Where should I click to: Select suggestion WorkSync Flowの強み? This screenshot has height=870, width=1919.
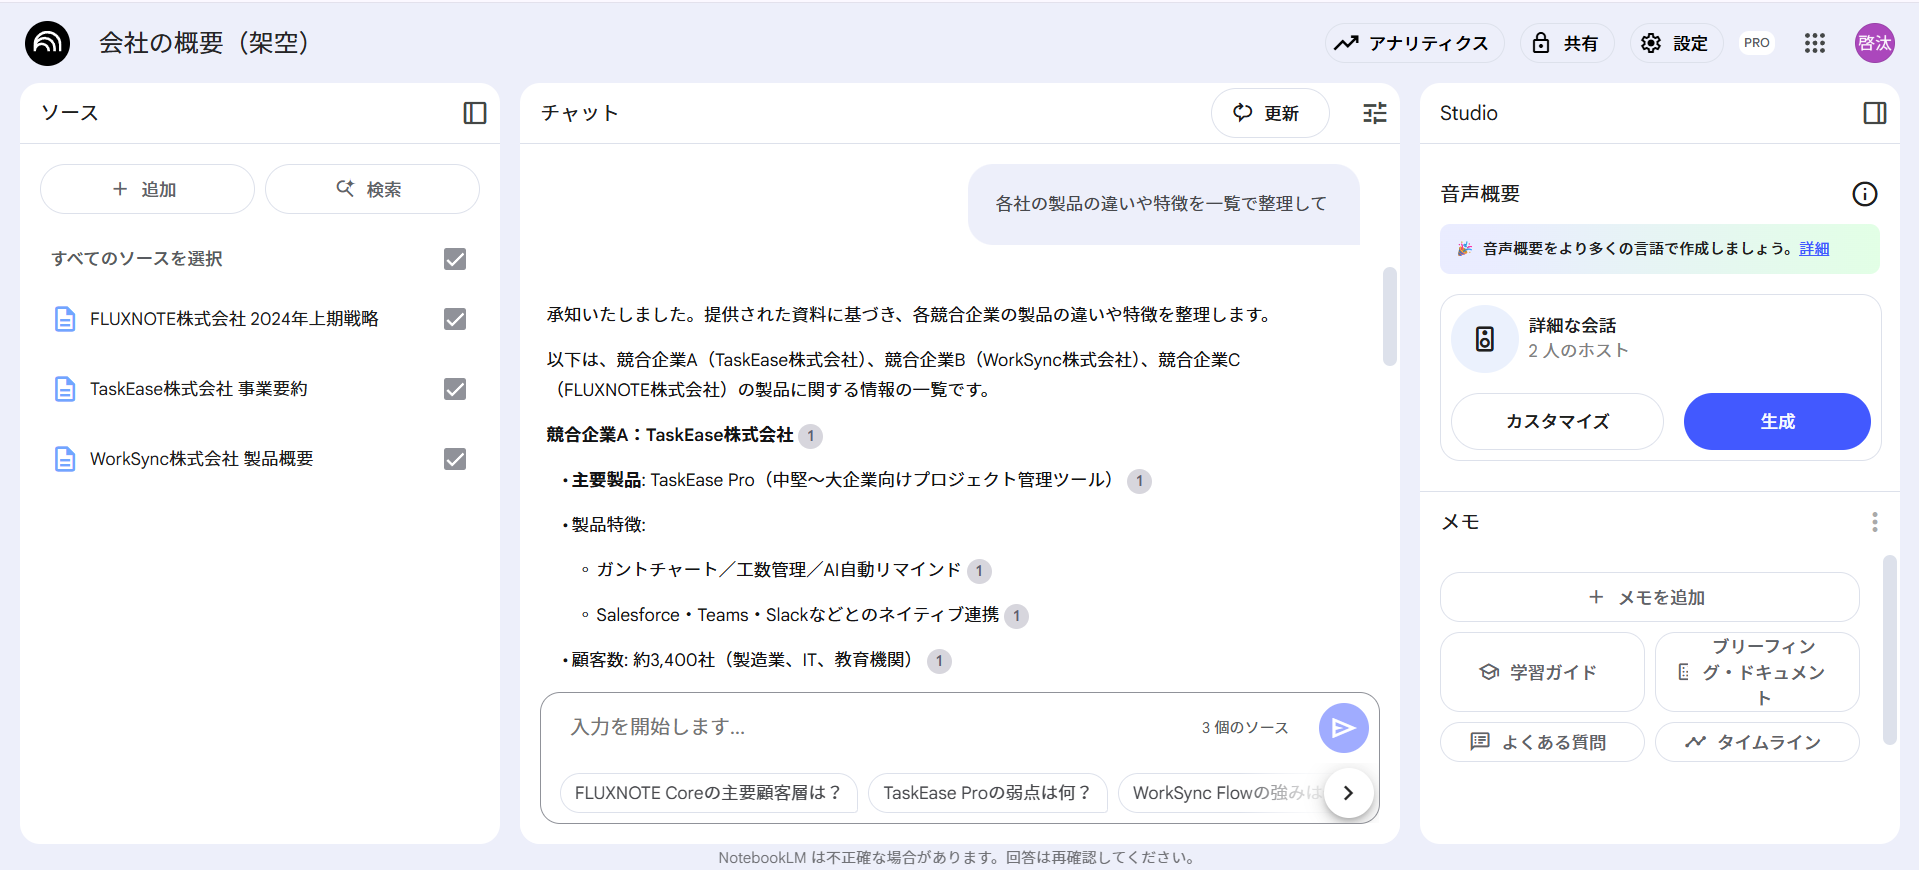point(1222,793)
